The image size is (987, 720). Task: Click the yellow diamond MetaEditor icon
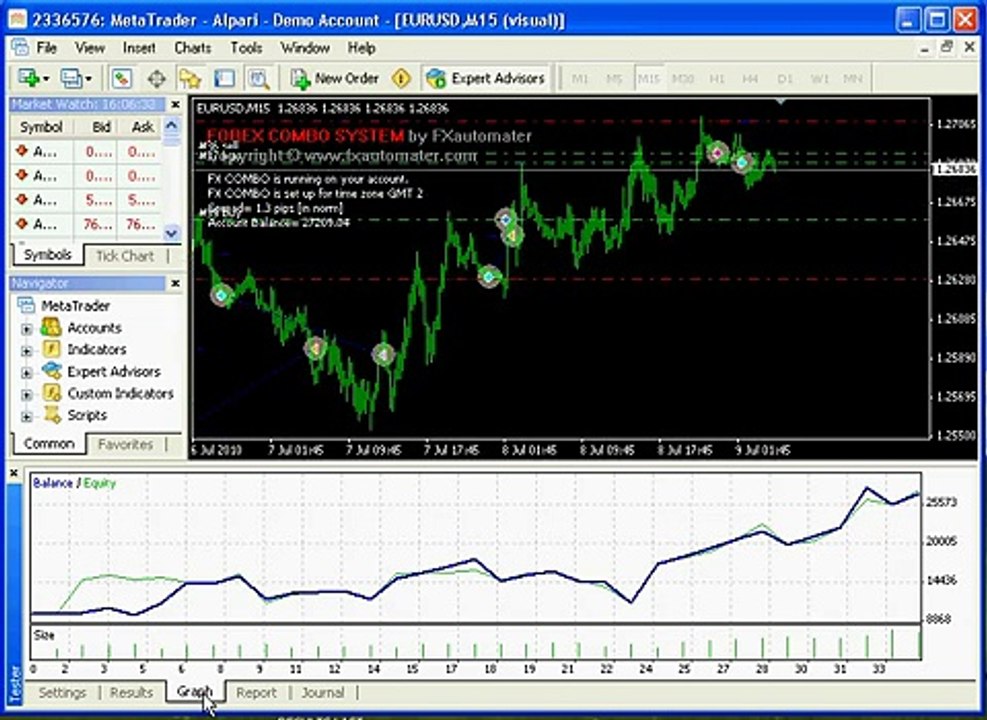point(401,79)
